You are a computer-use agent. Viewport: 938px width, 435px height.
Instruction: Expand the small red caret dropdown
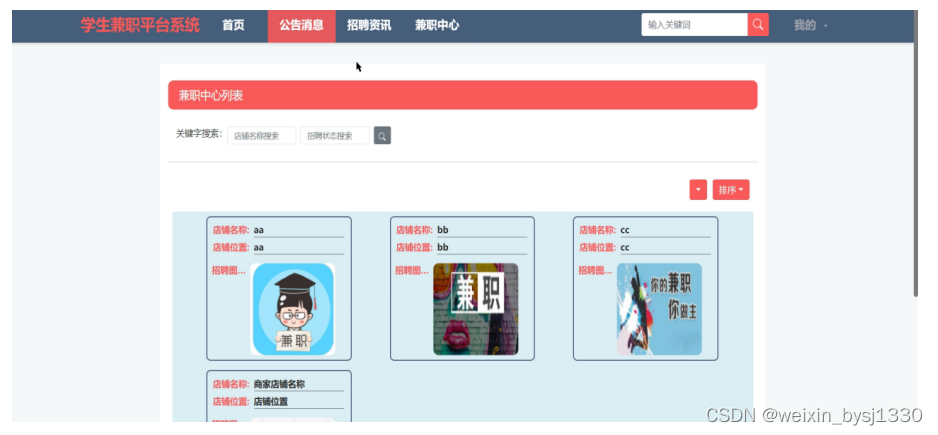pos(698,190)
